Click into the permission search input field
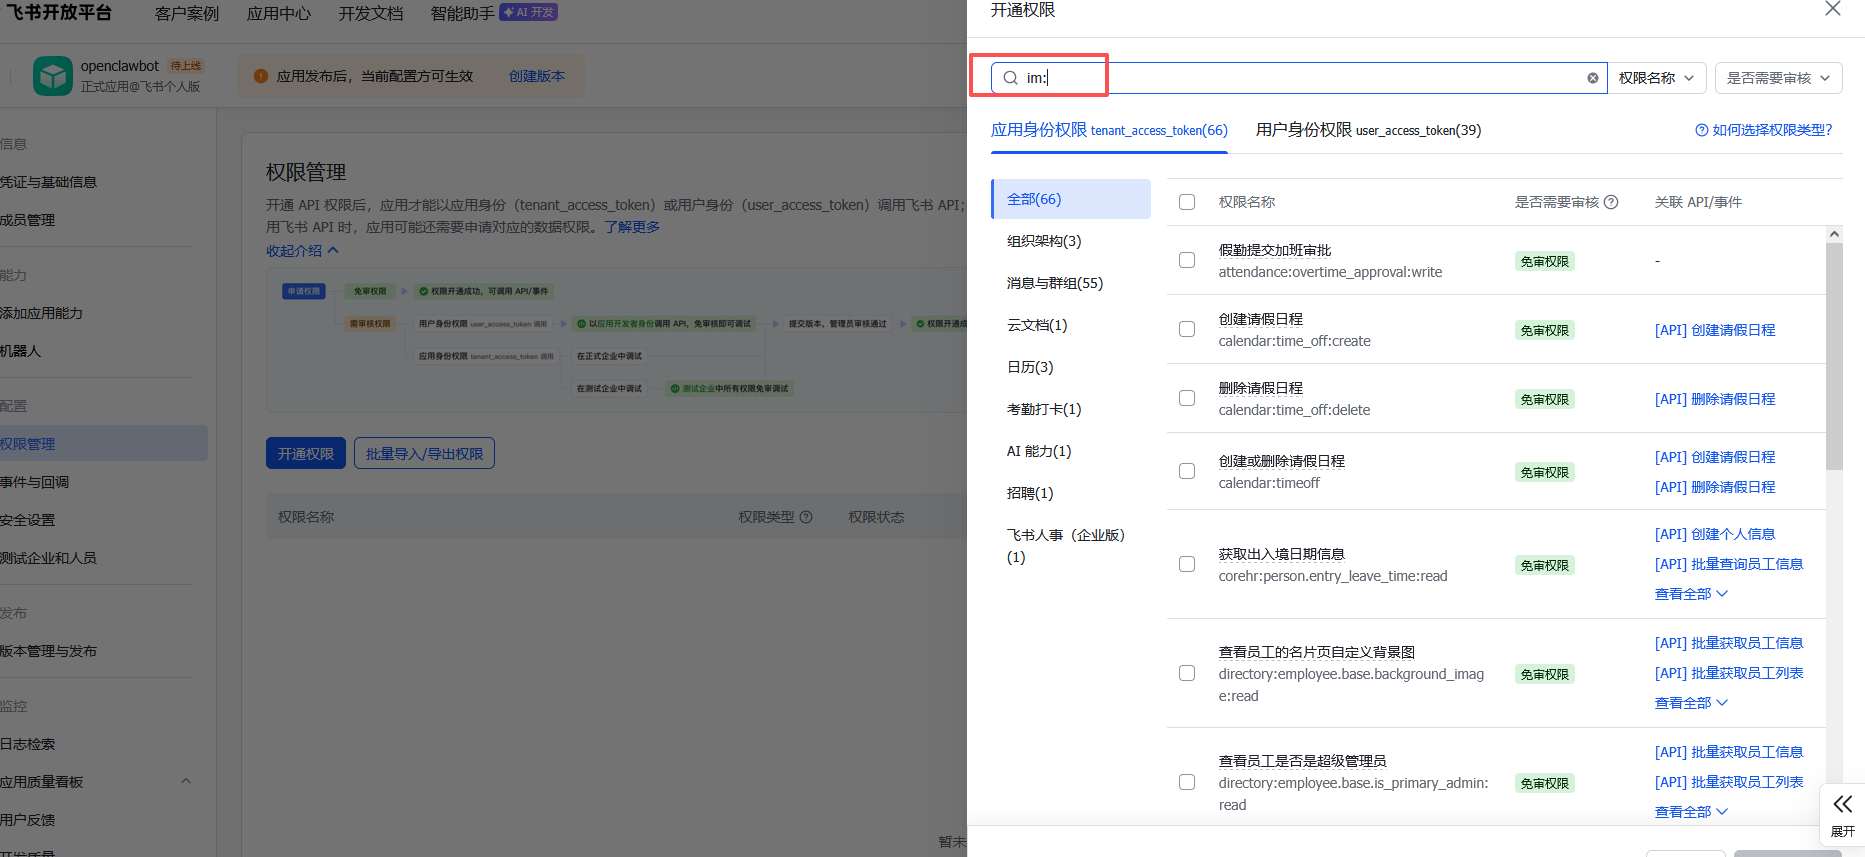1865x857 pixels. 1300,78
